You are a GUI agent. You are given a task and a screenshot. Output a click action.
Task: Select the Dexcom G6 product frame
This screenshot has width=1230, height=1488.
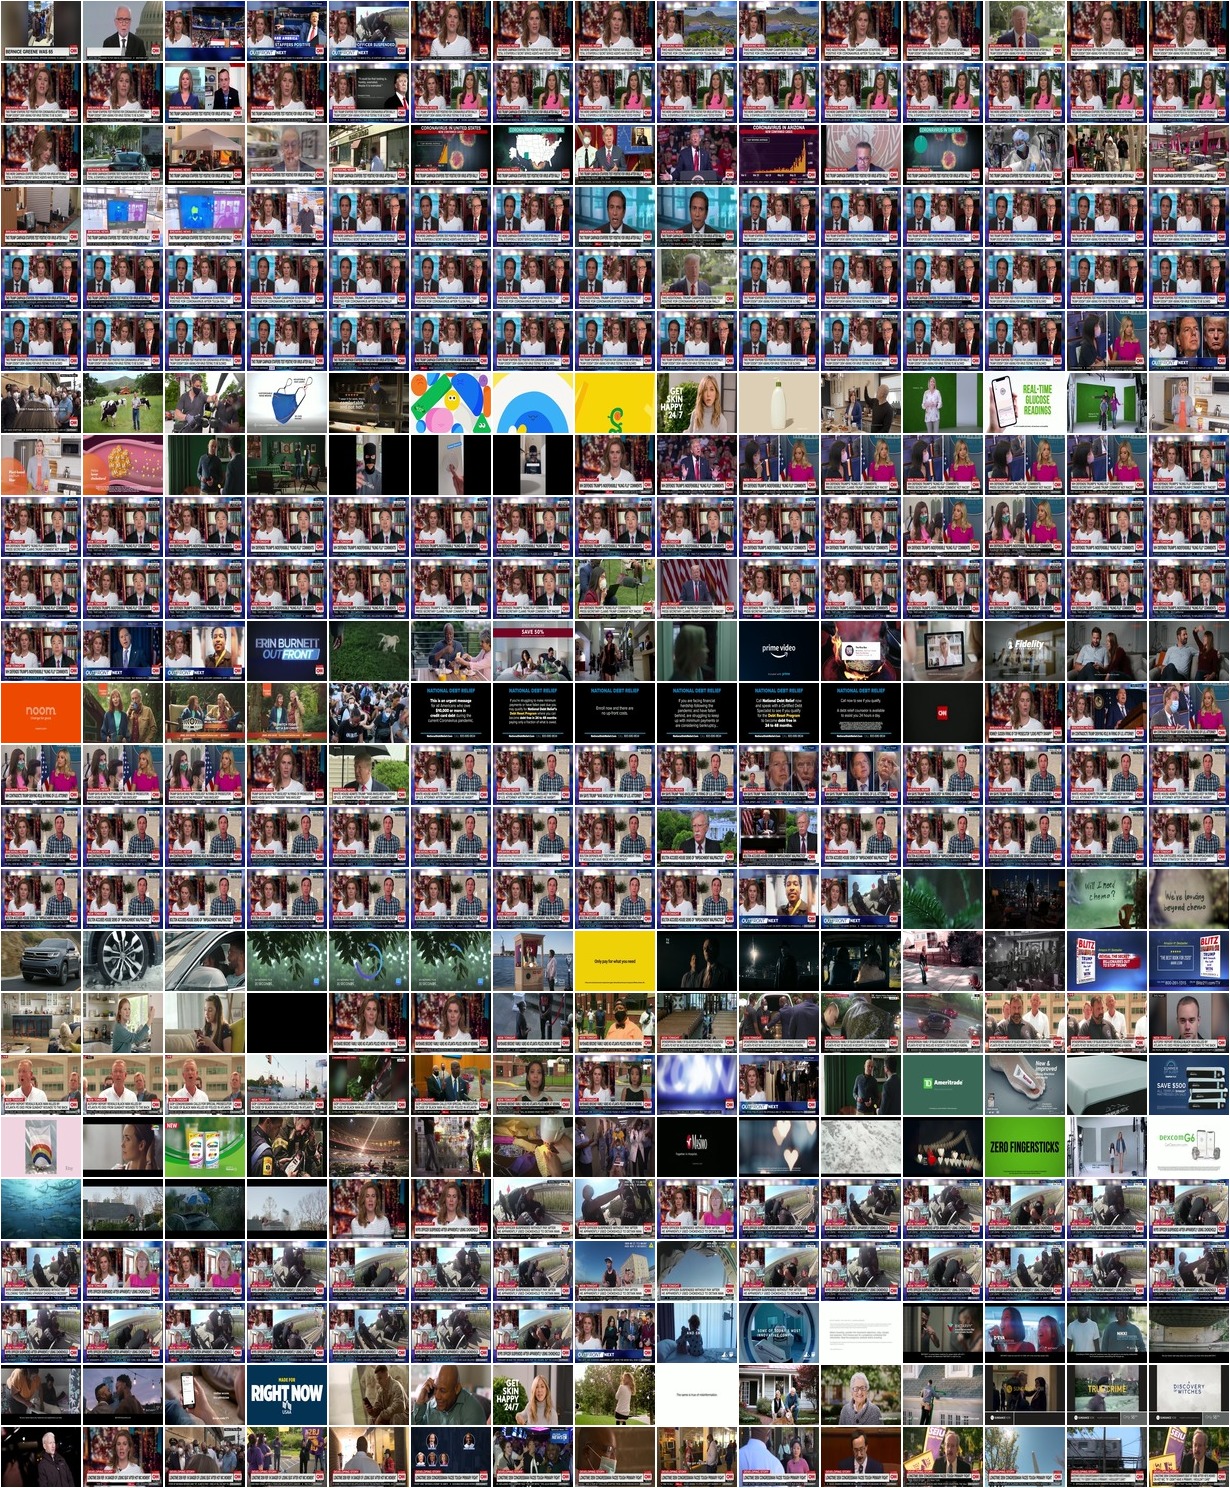[1189, 1147]
